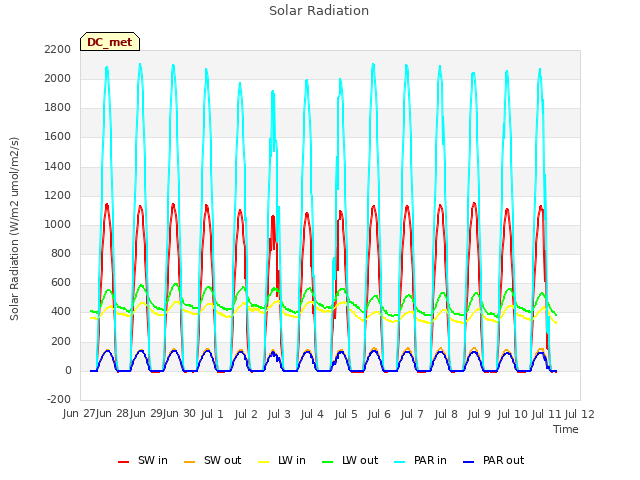Screen dimensions: 640x480
Task: Click the yellow LW in color marker
Action: coord(264,462)
